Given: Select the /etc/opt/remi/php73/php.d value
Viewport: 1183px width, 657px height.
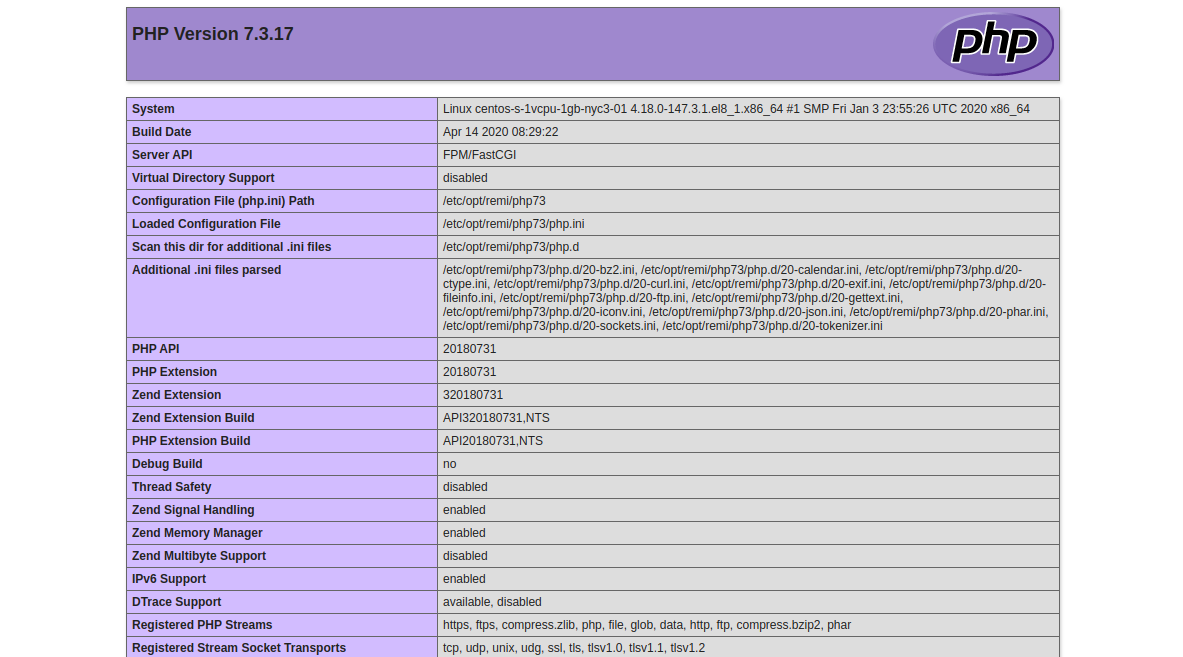Looking at the screenshot, I should (512, 247).
